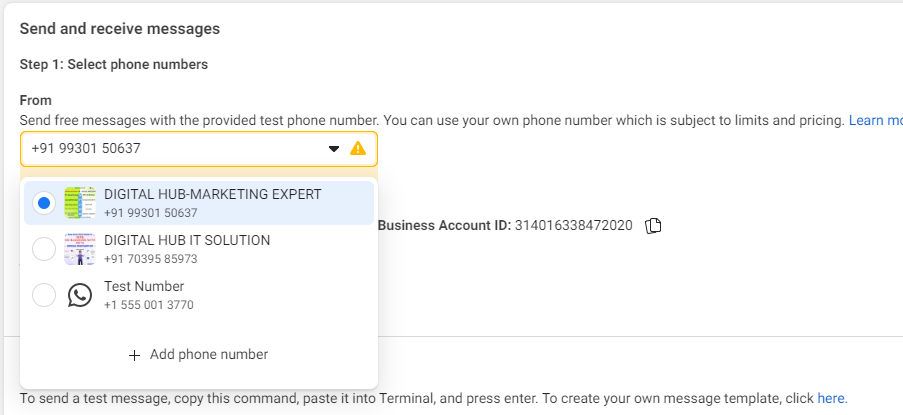Click the Step 1: Select phone numbers heading
Image resolution: width=903 pixels, height=415 pixels.
(113, 64)
